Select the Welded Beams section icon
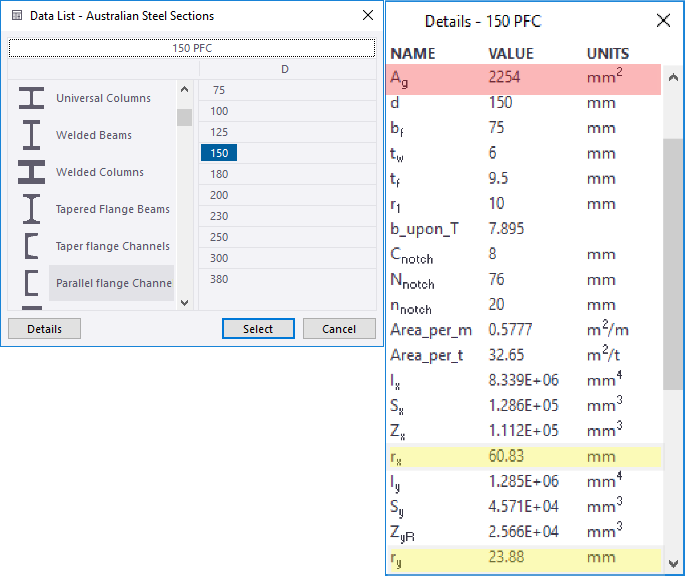The width and height of the screenshot is (687, 578). pyautogui.click(x=32, y=135)
